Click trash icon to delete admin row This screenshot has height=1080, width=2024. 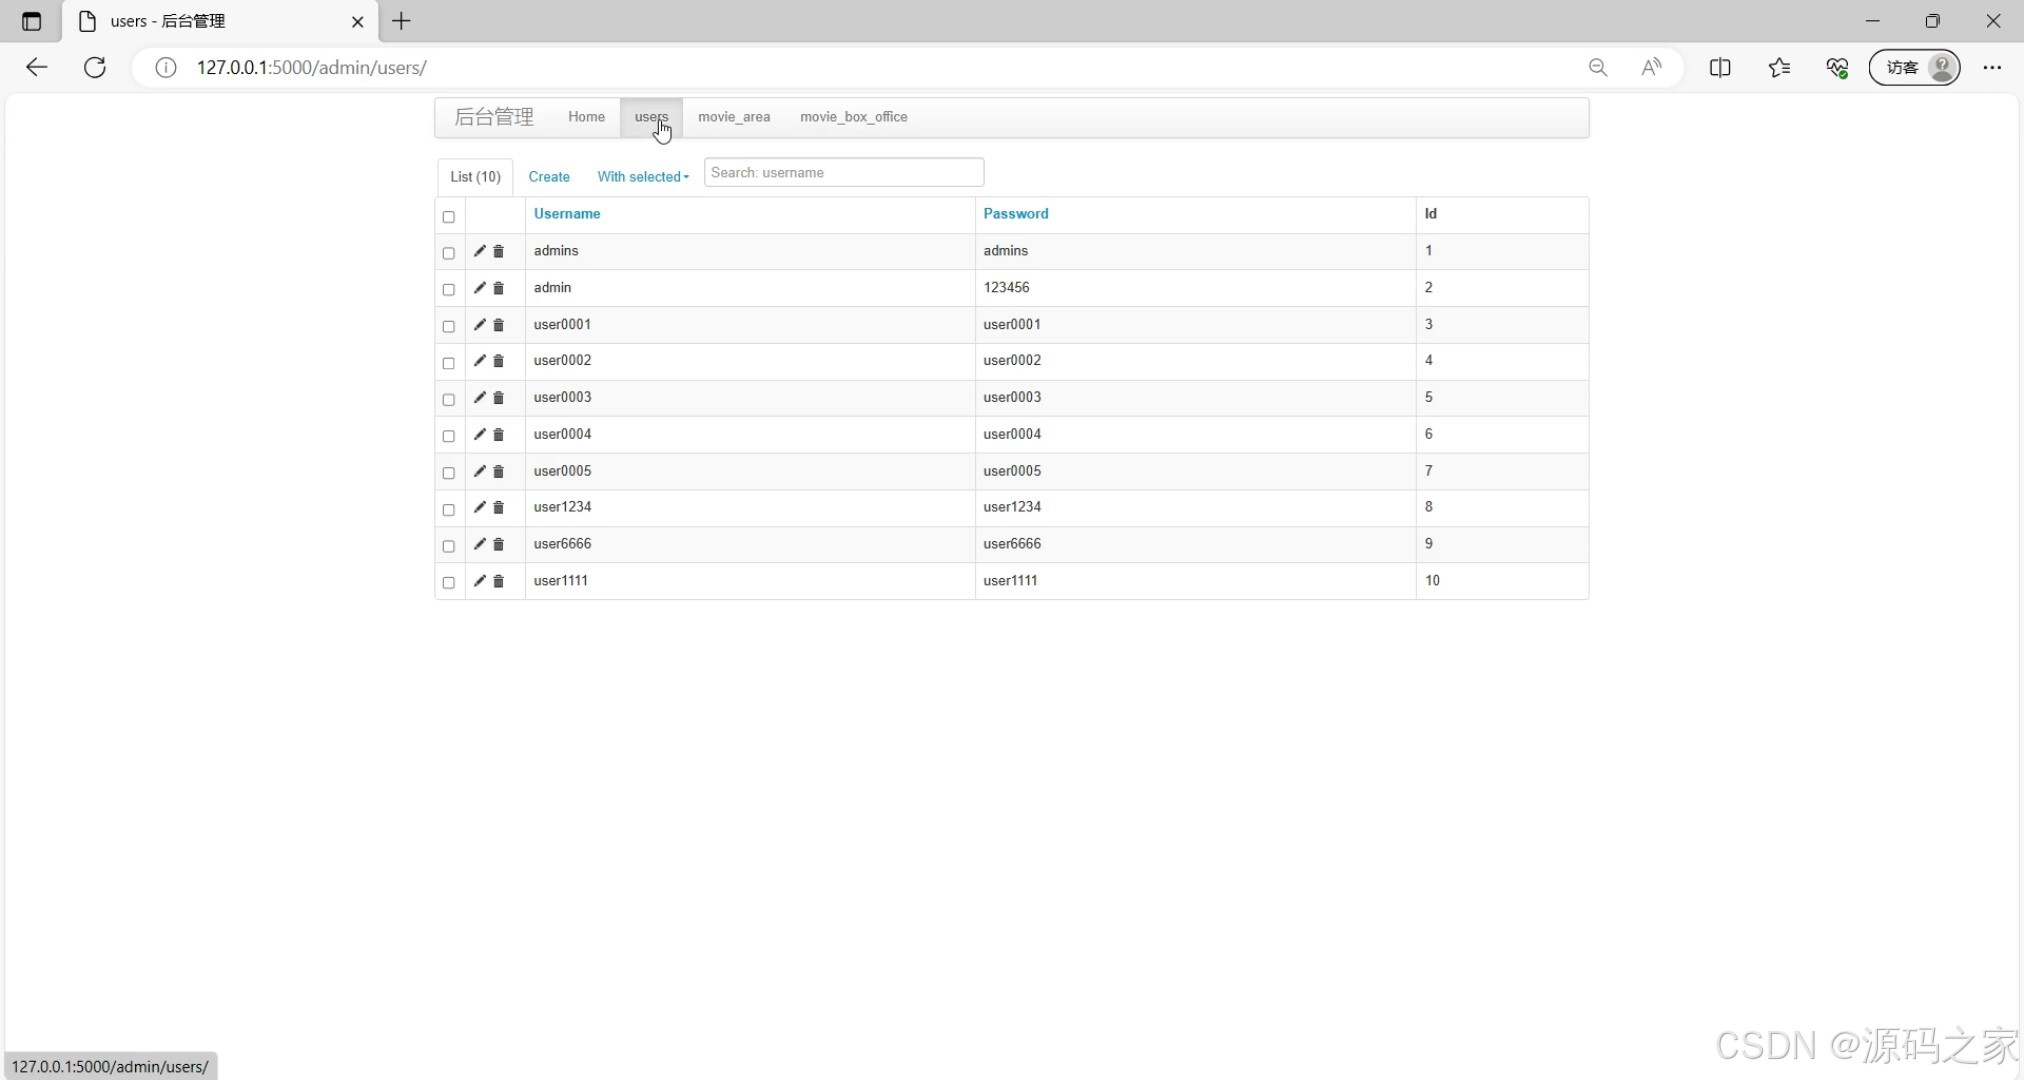click(x=498, y=288)
